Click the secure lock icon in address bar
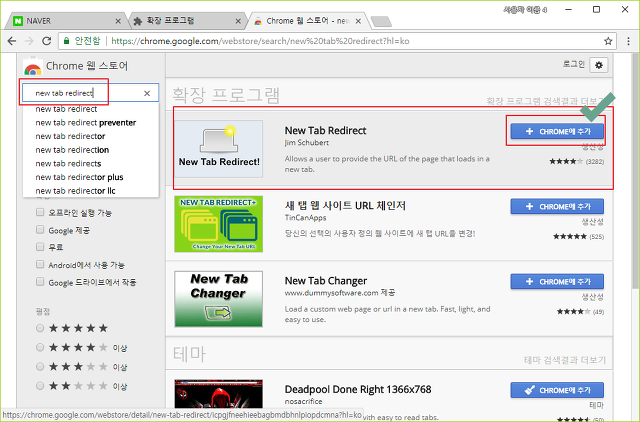The width and height of the screenshot is (640, 422). [66, 41]
